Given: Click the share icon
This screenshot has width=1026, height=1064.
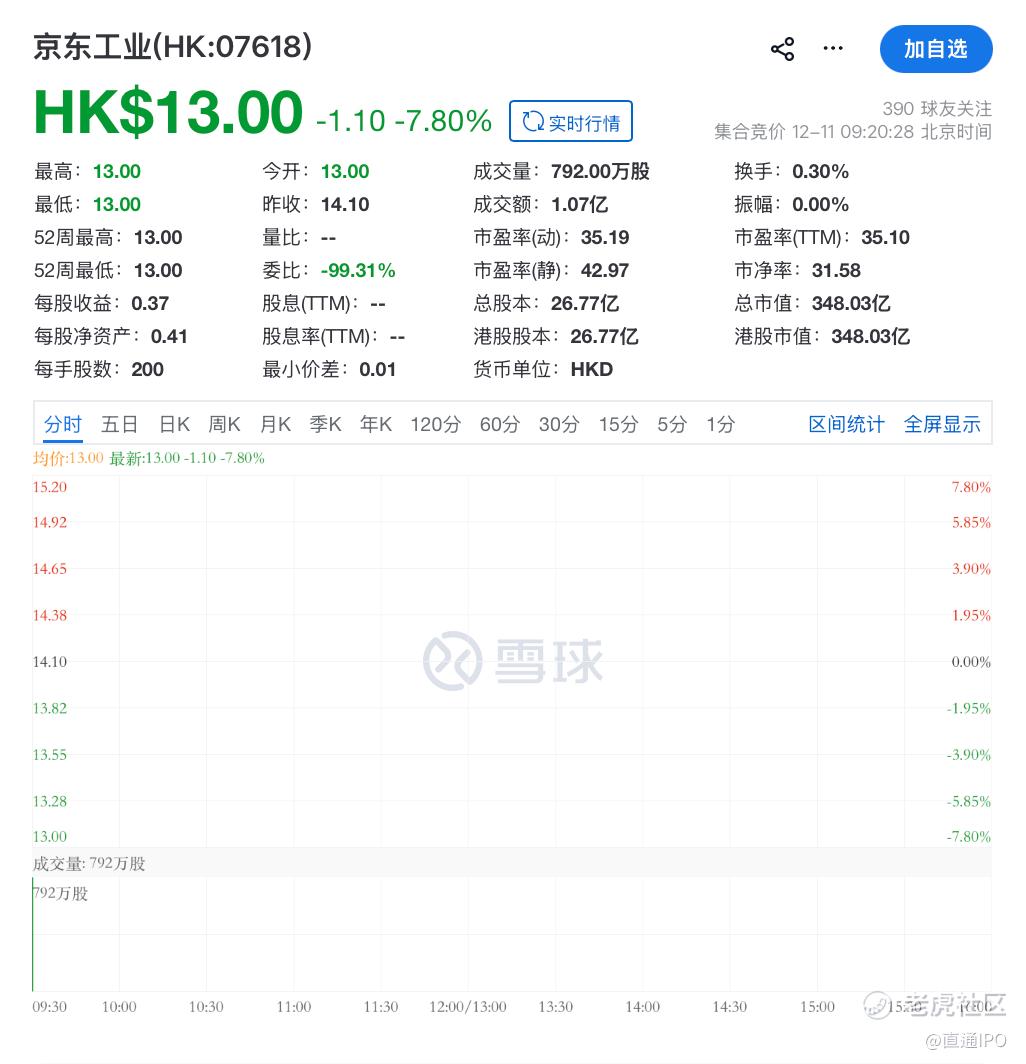Looking at the screenshot, I should (782, 49).
